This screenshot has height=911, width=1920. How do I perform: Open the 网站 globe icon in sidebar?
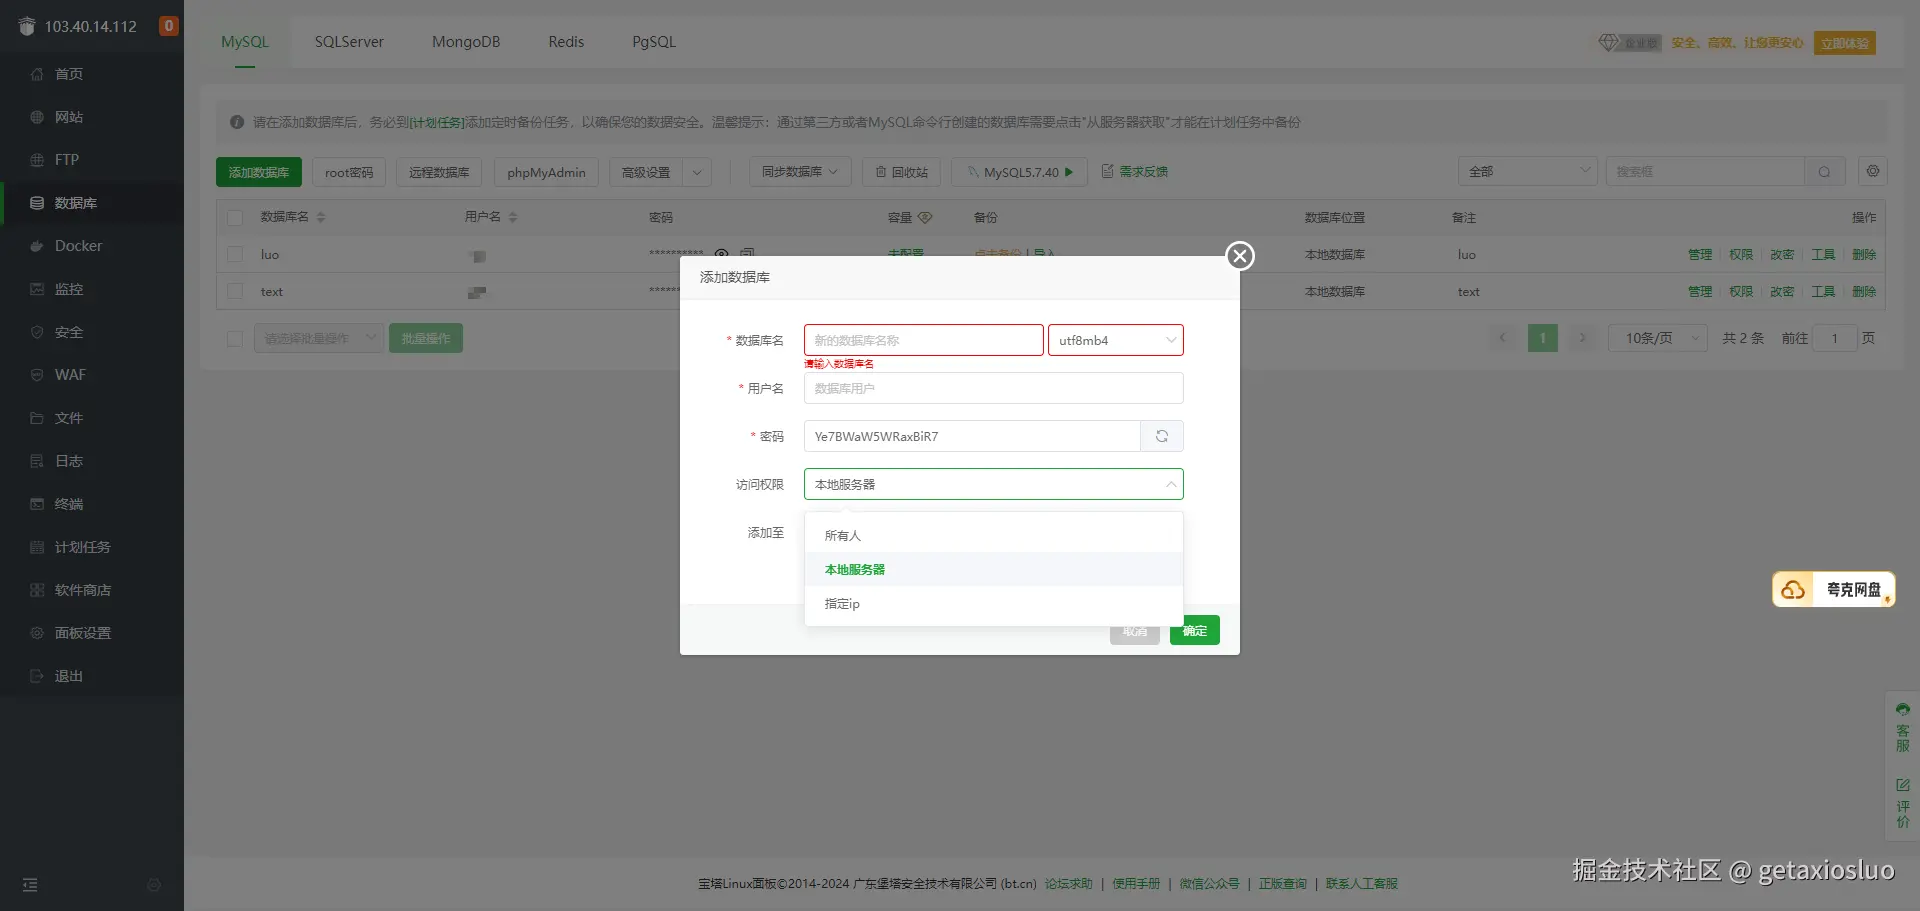click(37, 117)
